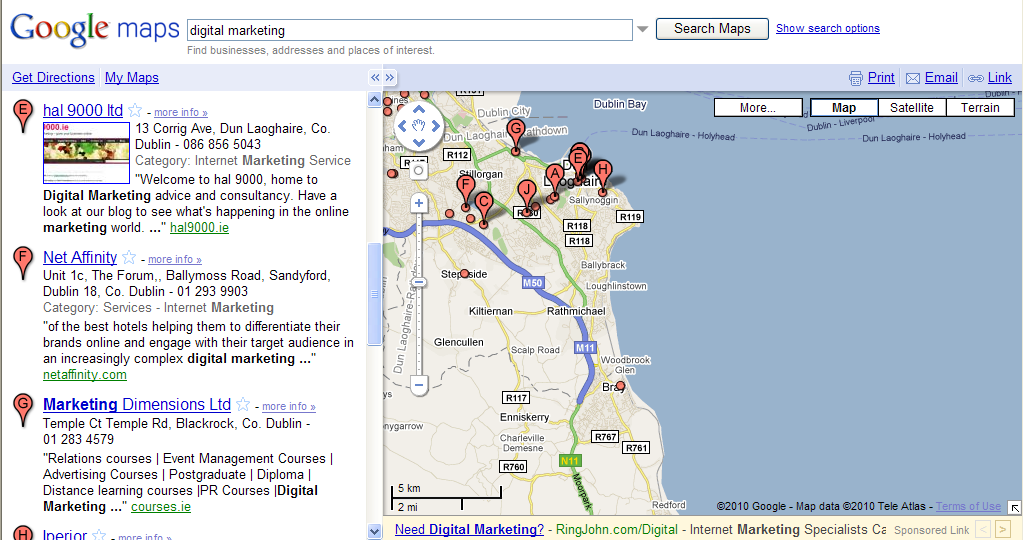Visit the hal9000.ie link
The width and height of the screenshot is (1024, 540).
coord(199,228)
